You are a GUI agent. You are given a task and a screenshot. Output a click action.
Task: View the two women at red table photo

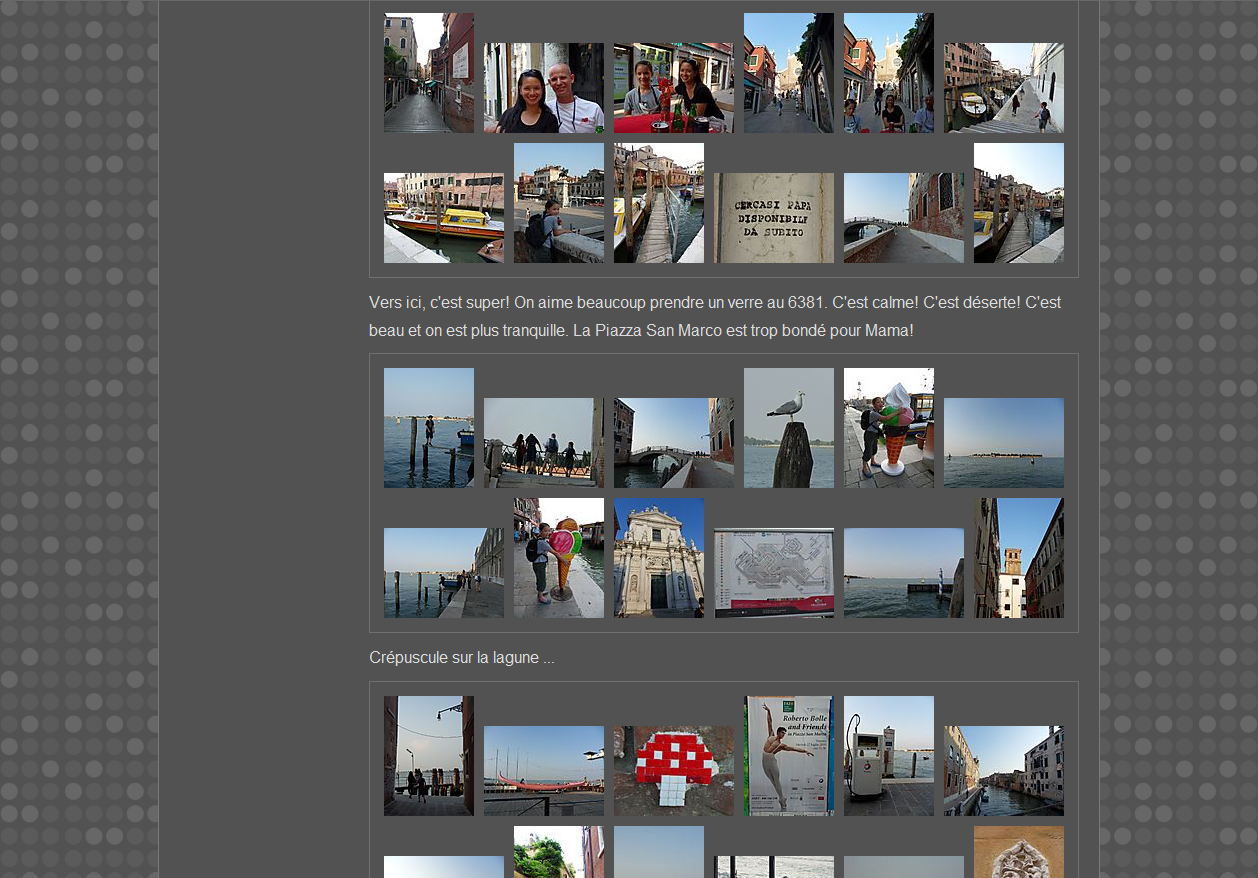pyautogui.click(x=673, y=88)
